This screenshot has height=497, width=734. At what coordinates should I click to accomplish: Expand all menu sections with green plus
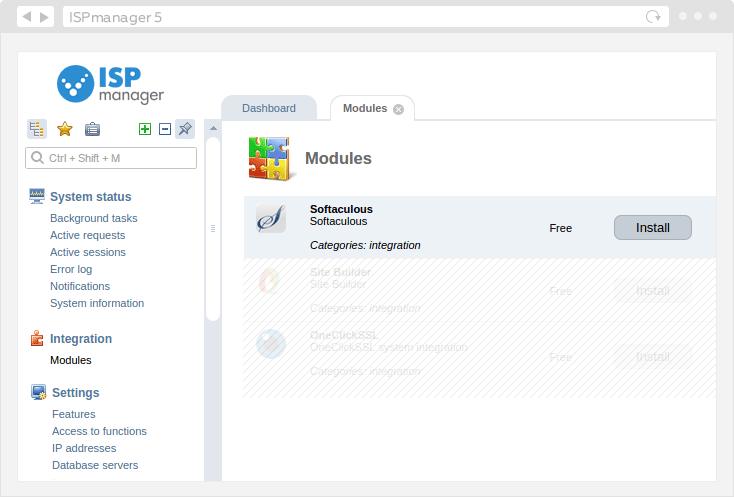point(145,129)
